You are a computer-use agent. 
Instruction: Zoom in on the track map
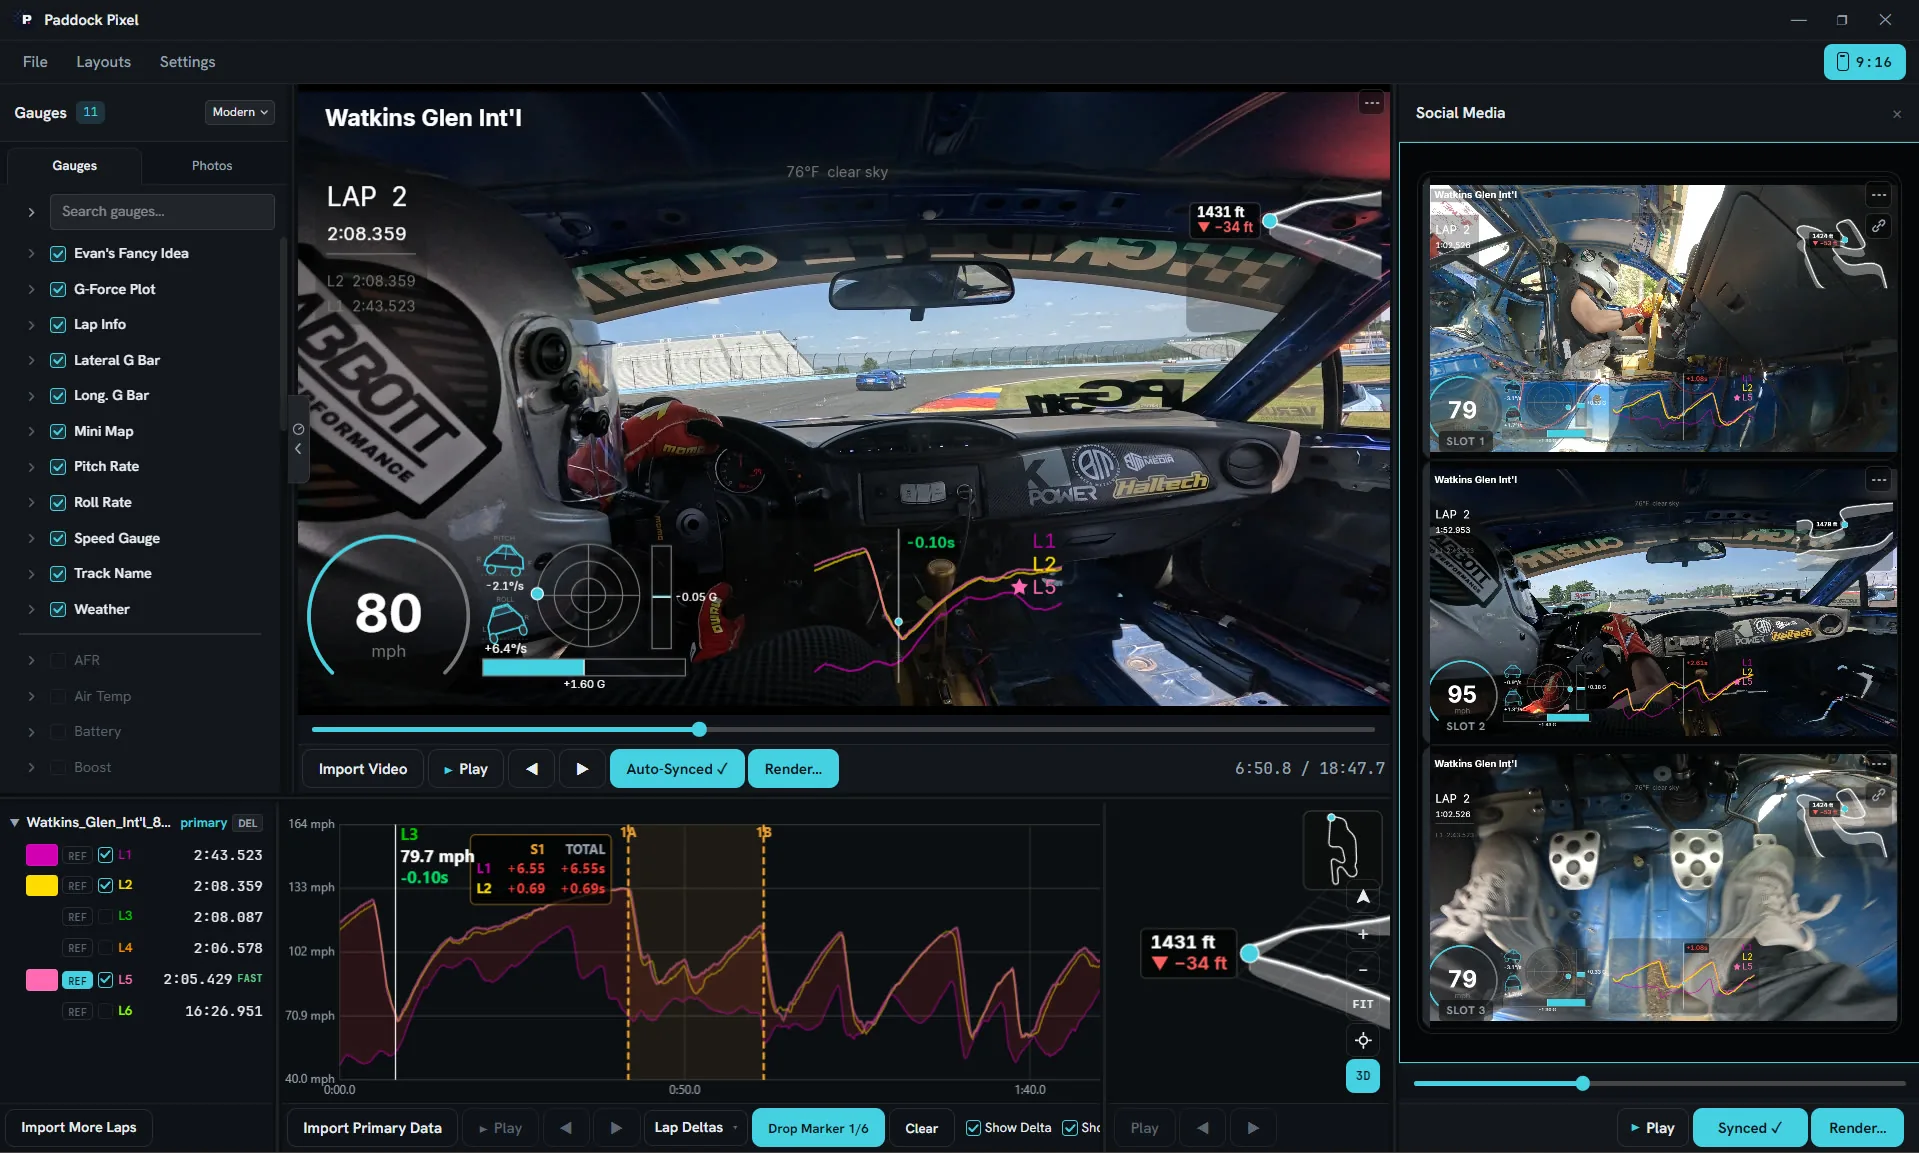pos(1362,934)
